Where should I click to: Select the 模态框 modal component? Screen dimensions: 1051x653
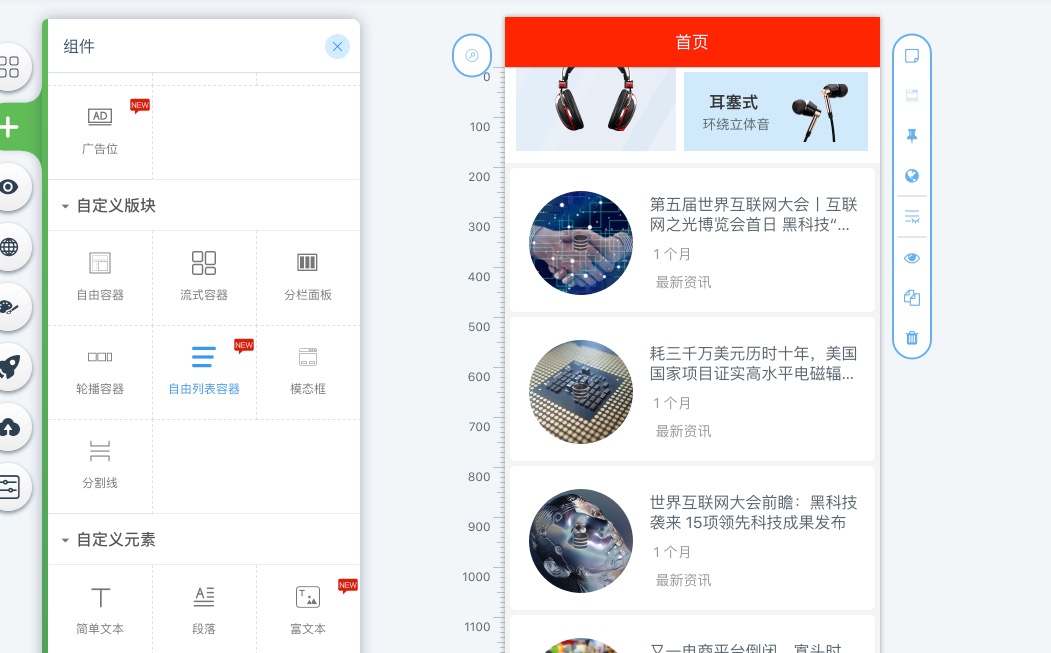click(308, 371)
